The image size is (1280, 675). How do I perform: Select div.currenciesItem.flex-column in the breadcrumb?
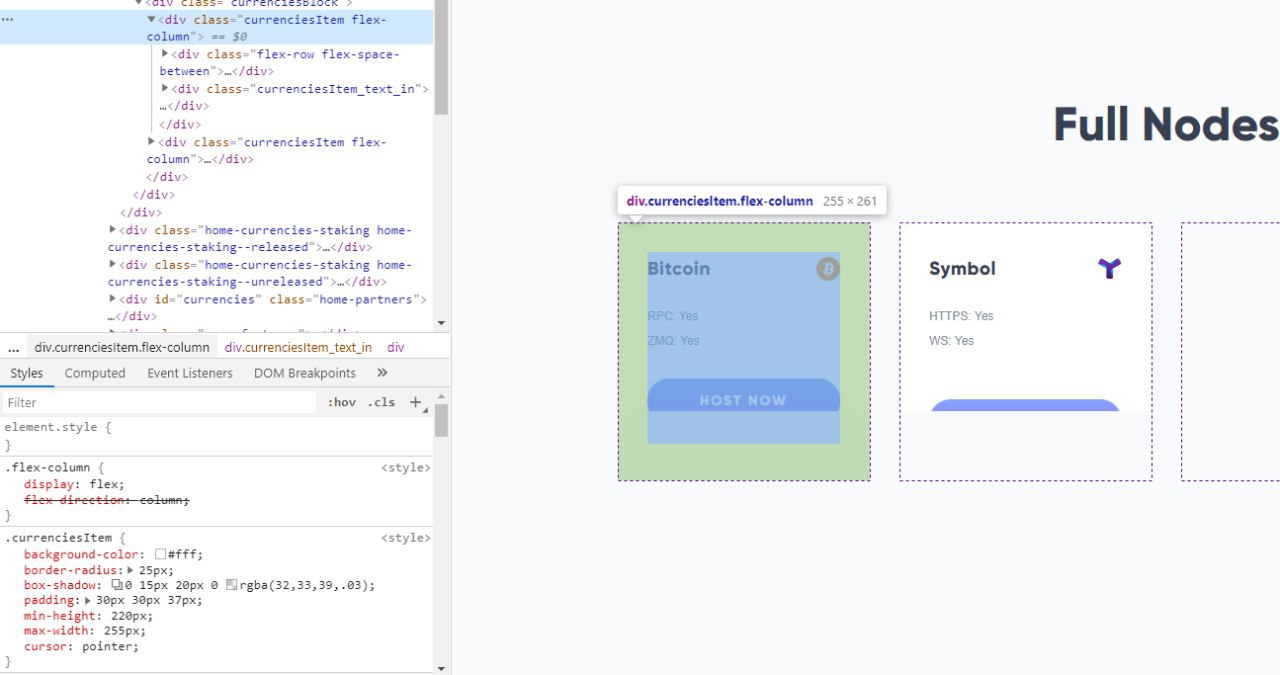[x=122, y=347]
